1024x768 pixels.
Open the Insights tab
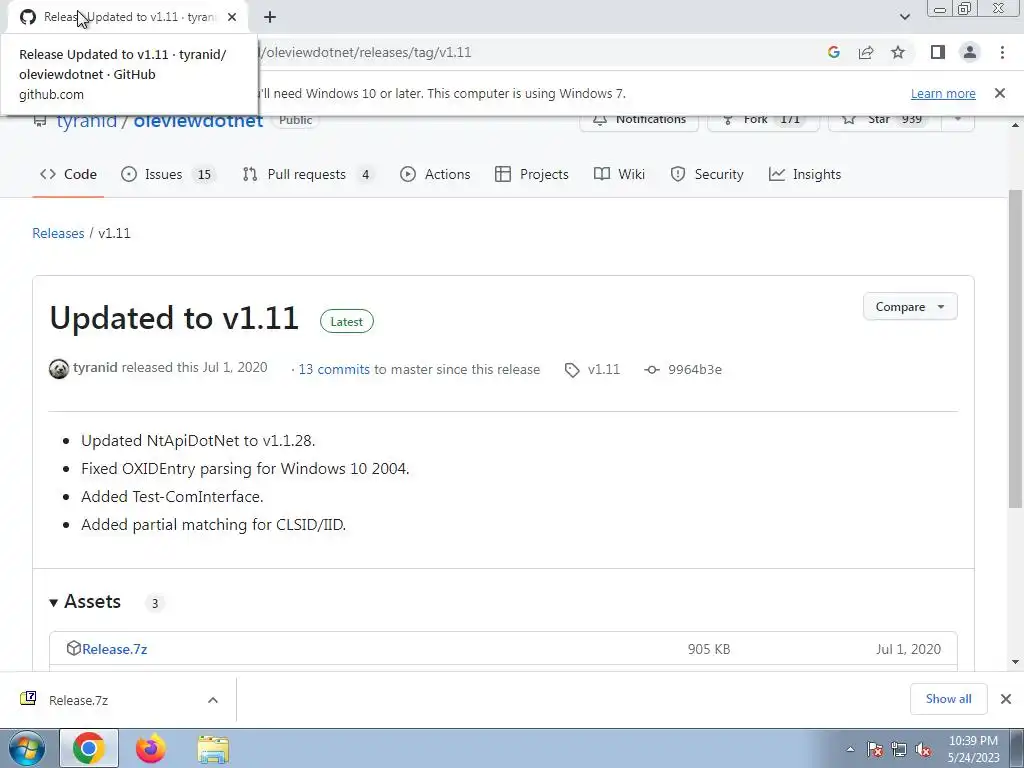point(805,174)
